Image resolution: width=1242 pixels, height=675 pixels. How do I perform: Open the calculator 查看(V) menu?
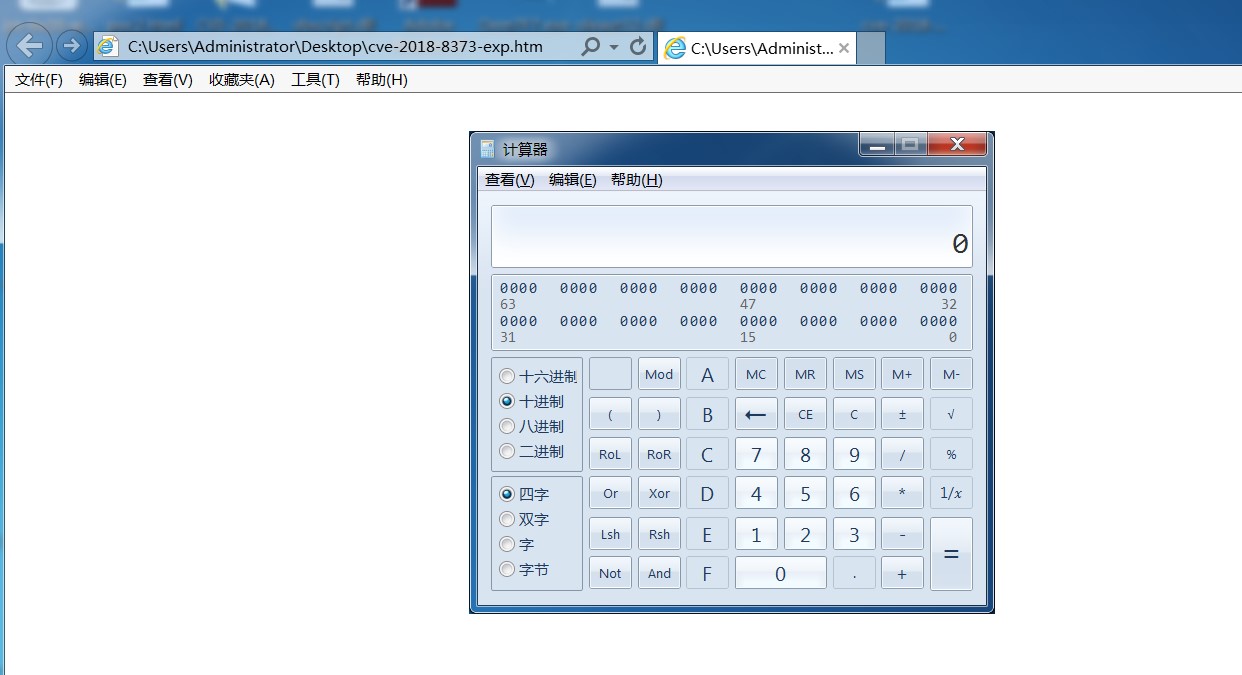point(509,180)
